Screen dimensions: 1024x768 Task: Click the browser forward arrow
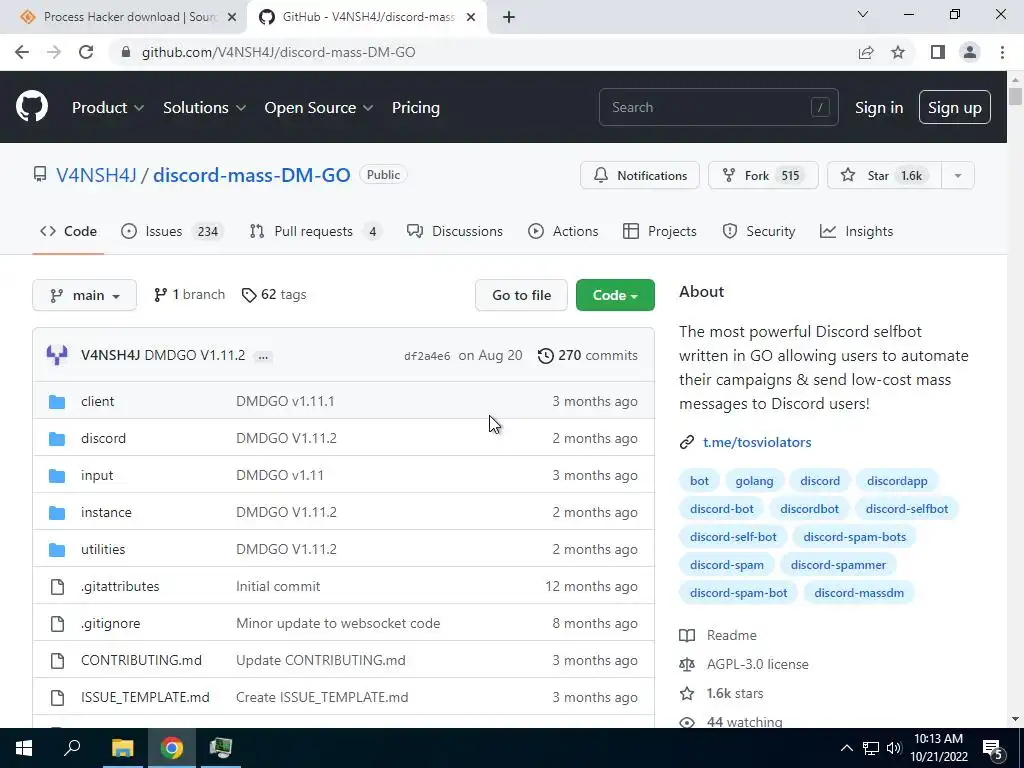point(54,52)
